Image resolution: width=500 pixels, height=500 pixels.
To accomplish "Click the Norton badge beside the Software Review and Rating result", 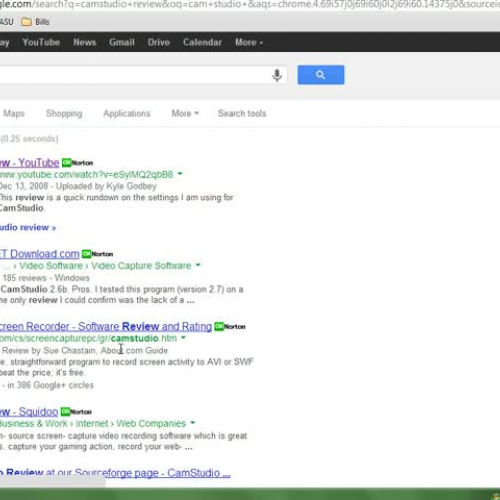I will click(x=230, y=327).
